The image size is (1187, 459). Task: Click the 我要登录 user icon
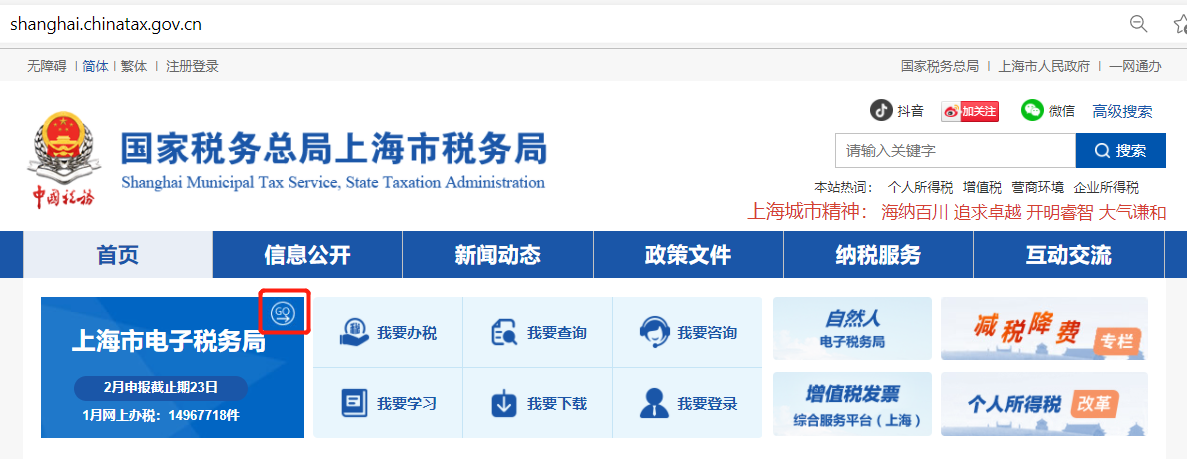[654, 403]
